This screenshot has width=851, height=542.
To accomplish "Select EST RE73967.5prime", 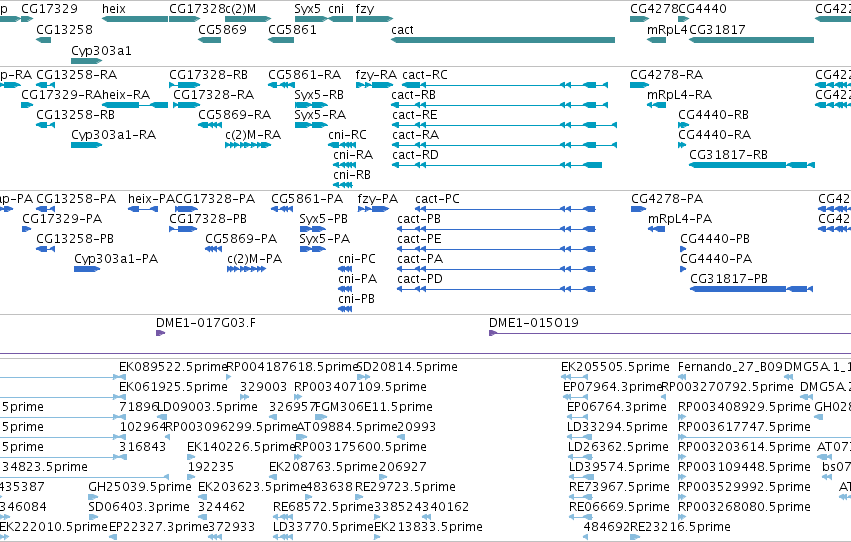I will pos(618,487).
